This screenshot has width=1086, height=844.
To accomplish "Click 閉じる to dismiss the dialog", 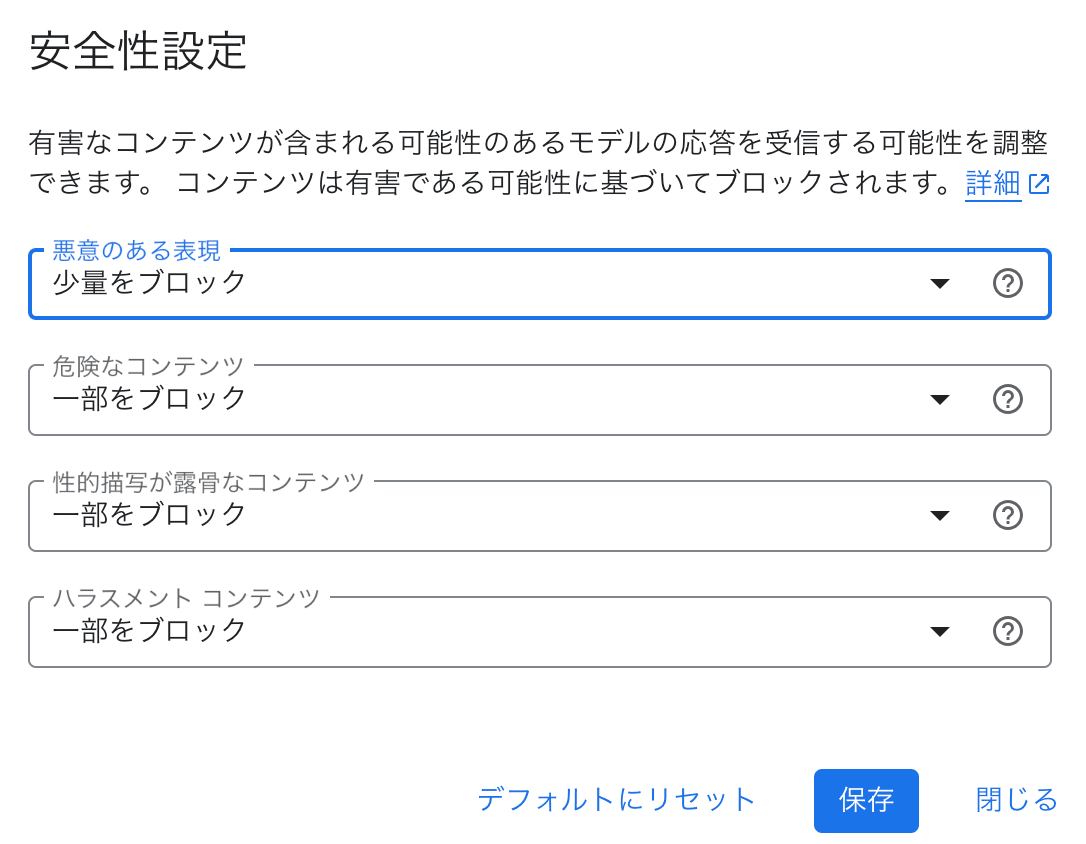I will (x=1015, y=800).
